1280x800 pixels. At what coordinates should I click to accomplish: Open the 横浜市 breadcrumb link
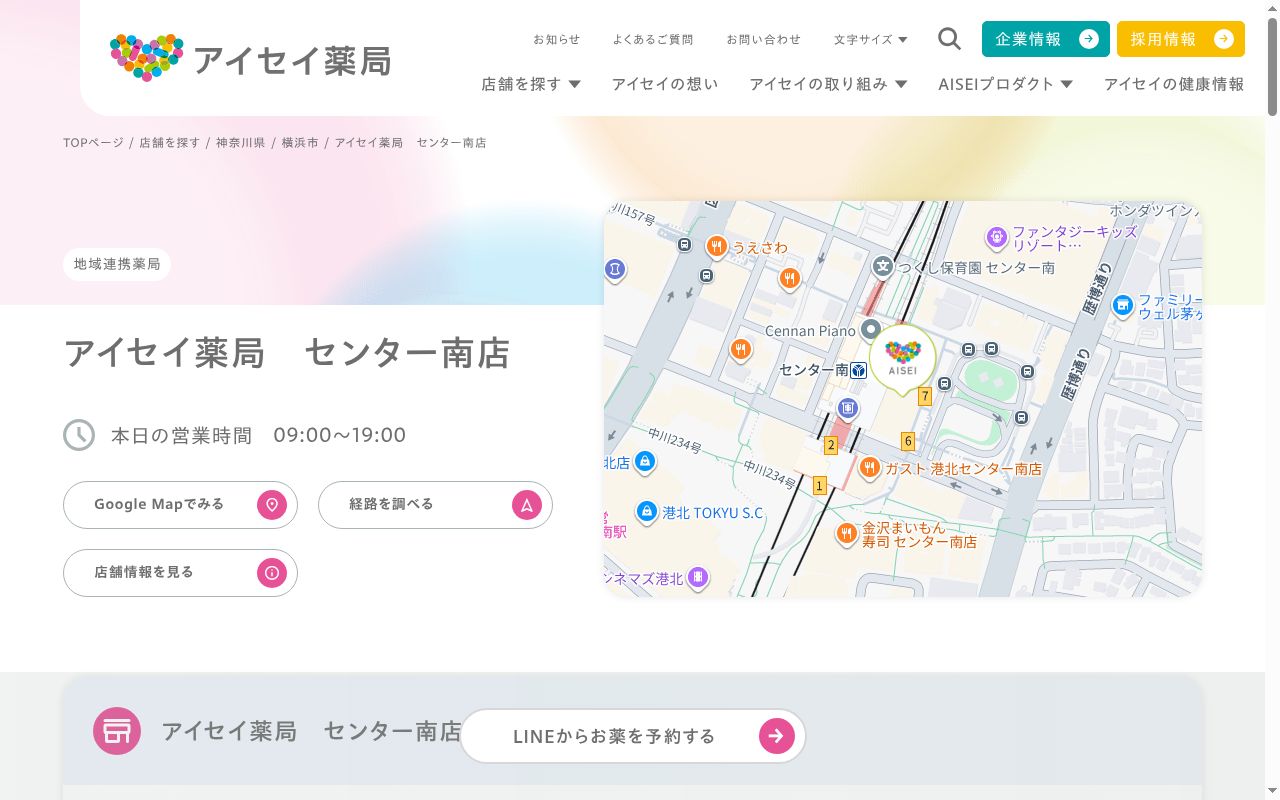click(x=300, y=143)
